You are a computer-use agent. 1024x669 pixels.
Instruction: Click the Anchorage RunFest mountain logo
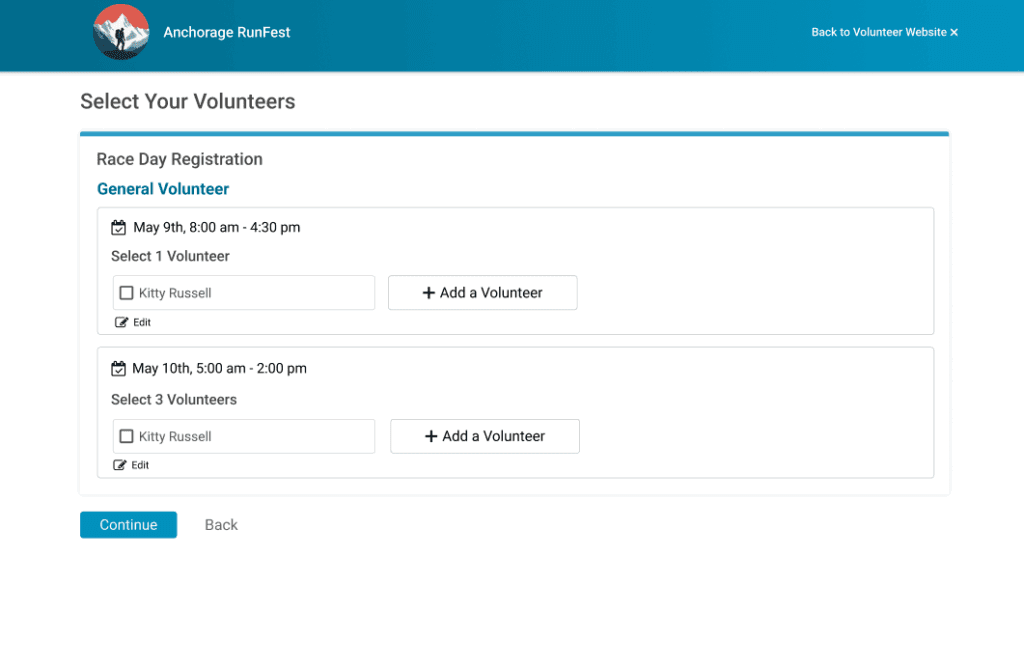click(121, 32)
